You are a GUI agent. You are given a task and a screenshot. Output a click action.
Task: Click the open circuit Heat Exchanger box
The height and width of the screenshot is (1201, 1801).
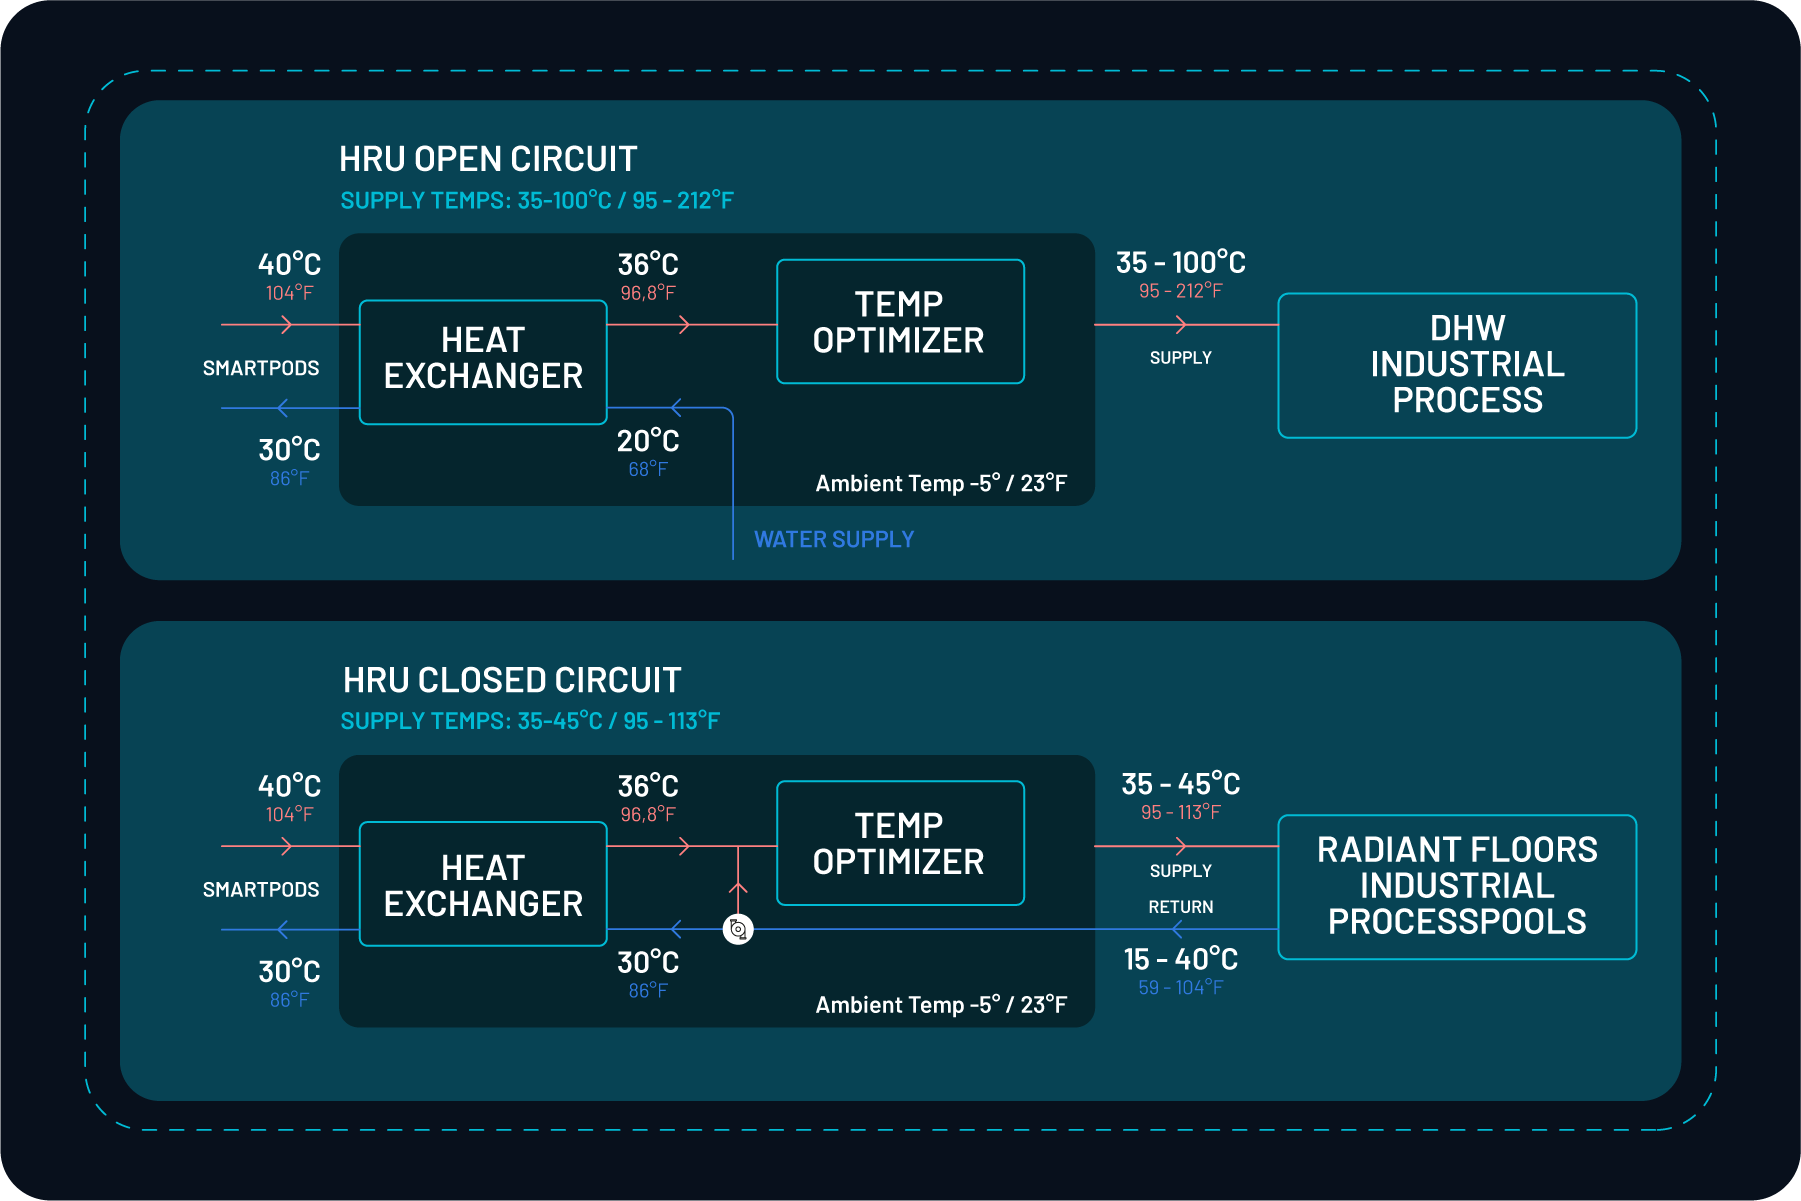pos(483,362)
